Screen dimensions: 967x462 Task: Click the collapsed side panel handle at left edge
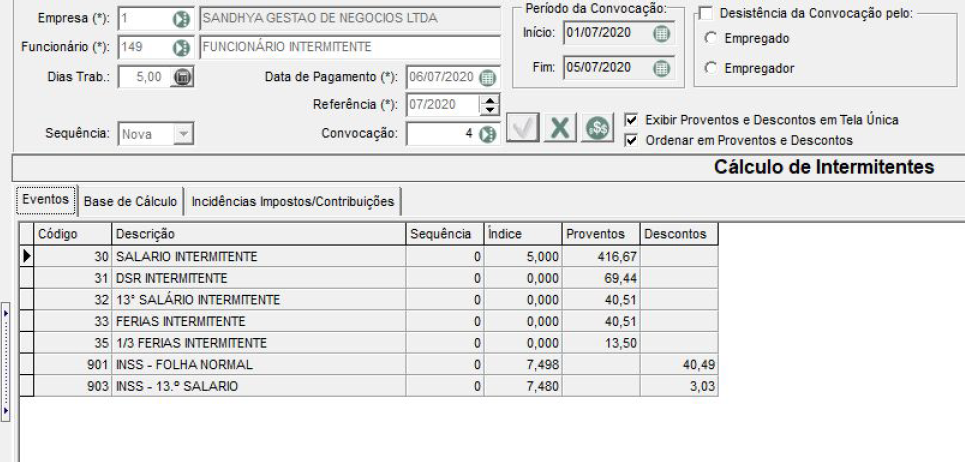pyautogui.click(x=6, y=361)
